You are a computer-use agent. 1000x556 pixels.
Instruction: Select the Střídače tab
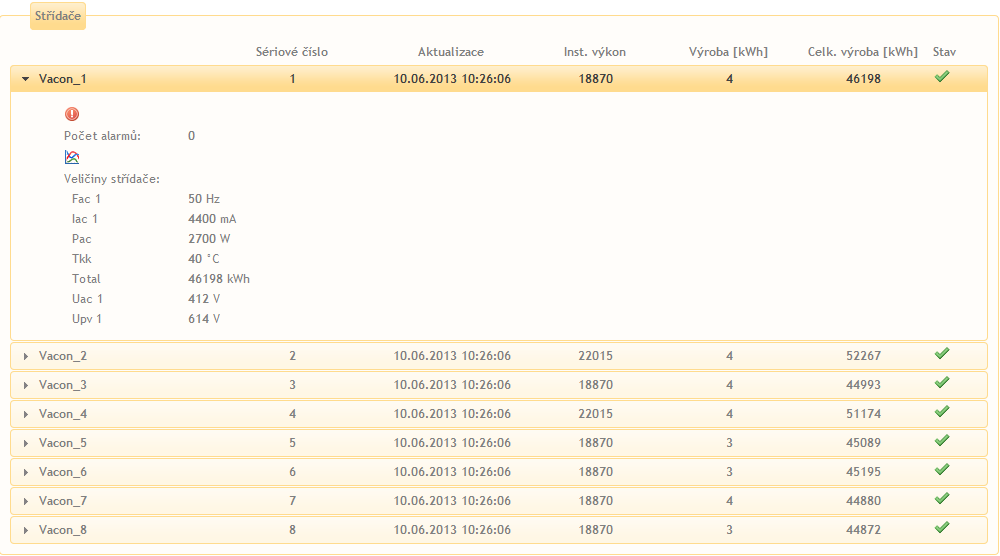pos(58,17)
